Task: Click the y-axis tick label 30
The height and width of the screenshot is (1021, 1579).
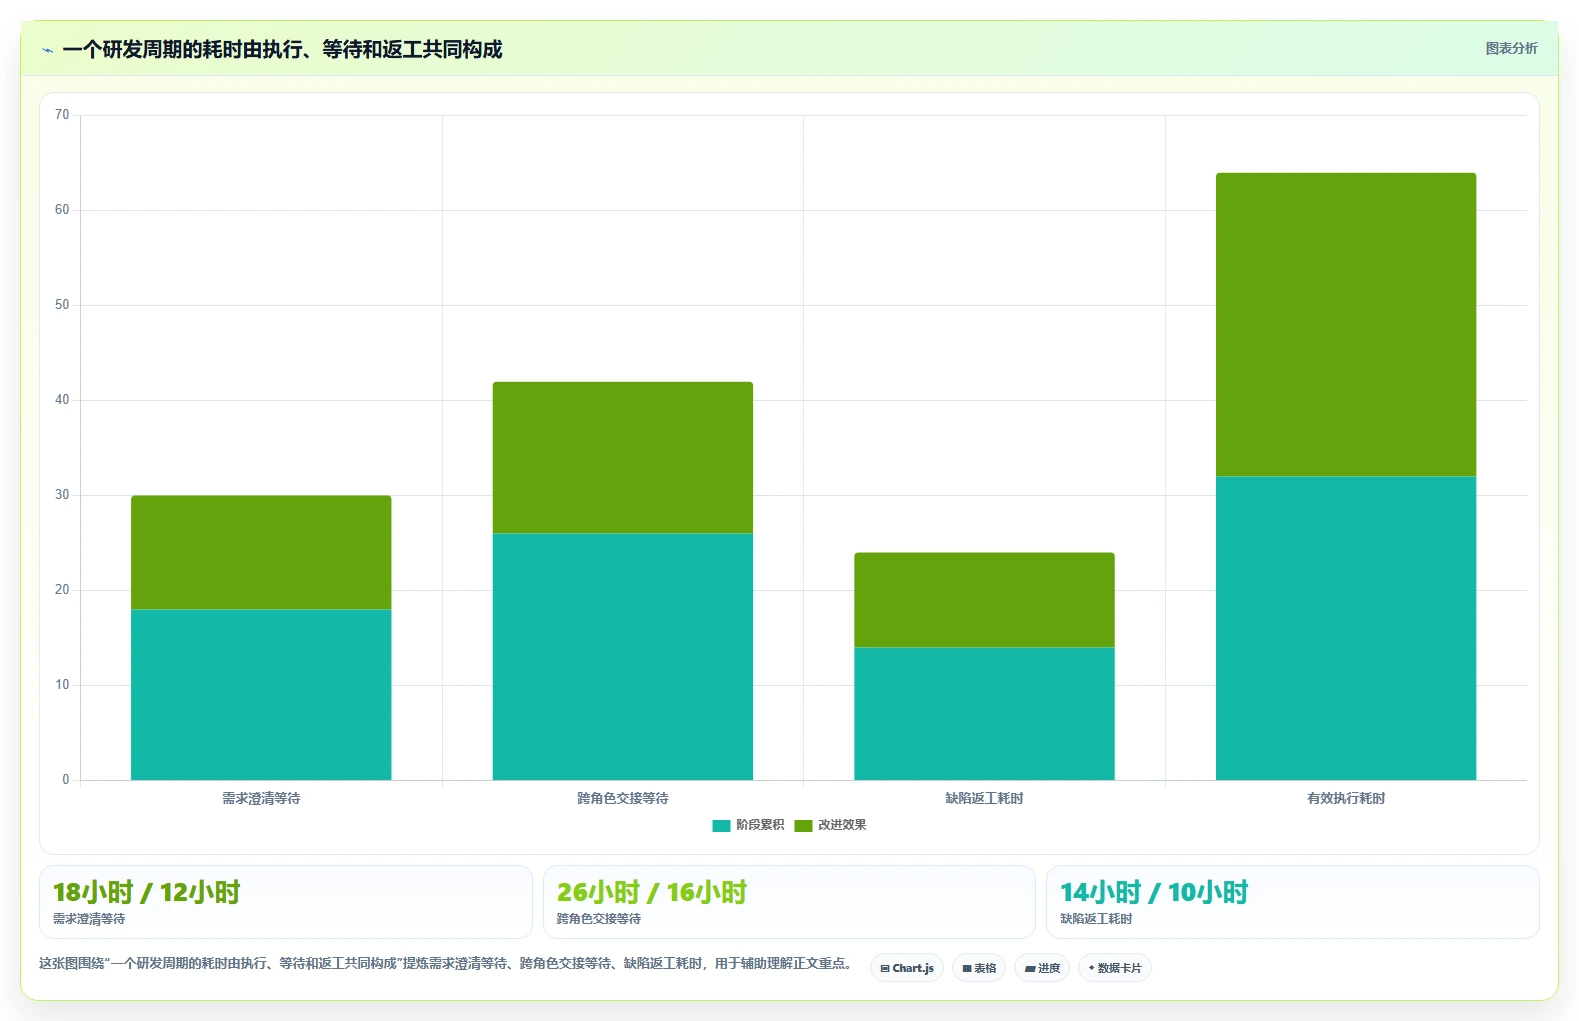Action: 62,495
